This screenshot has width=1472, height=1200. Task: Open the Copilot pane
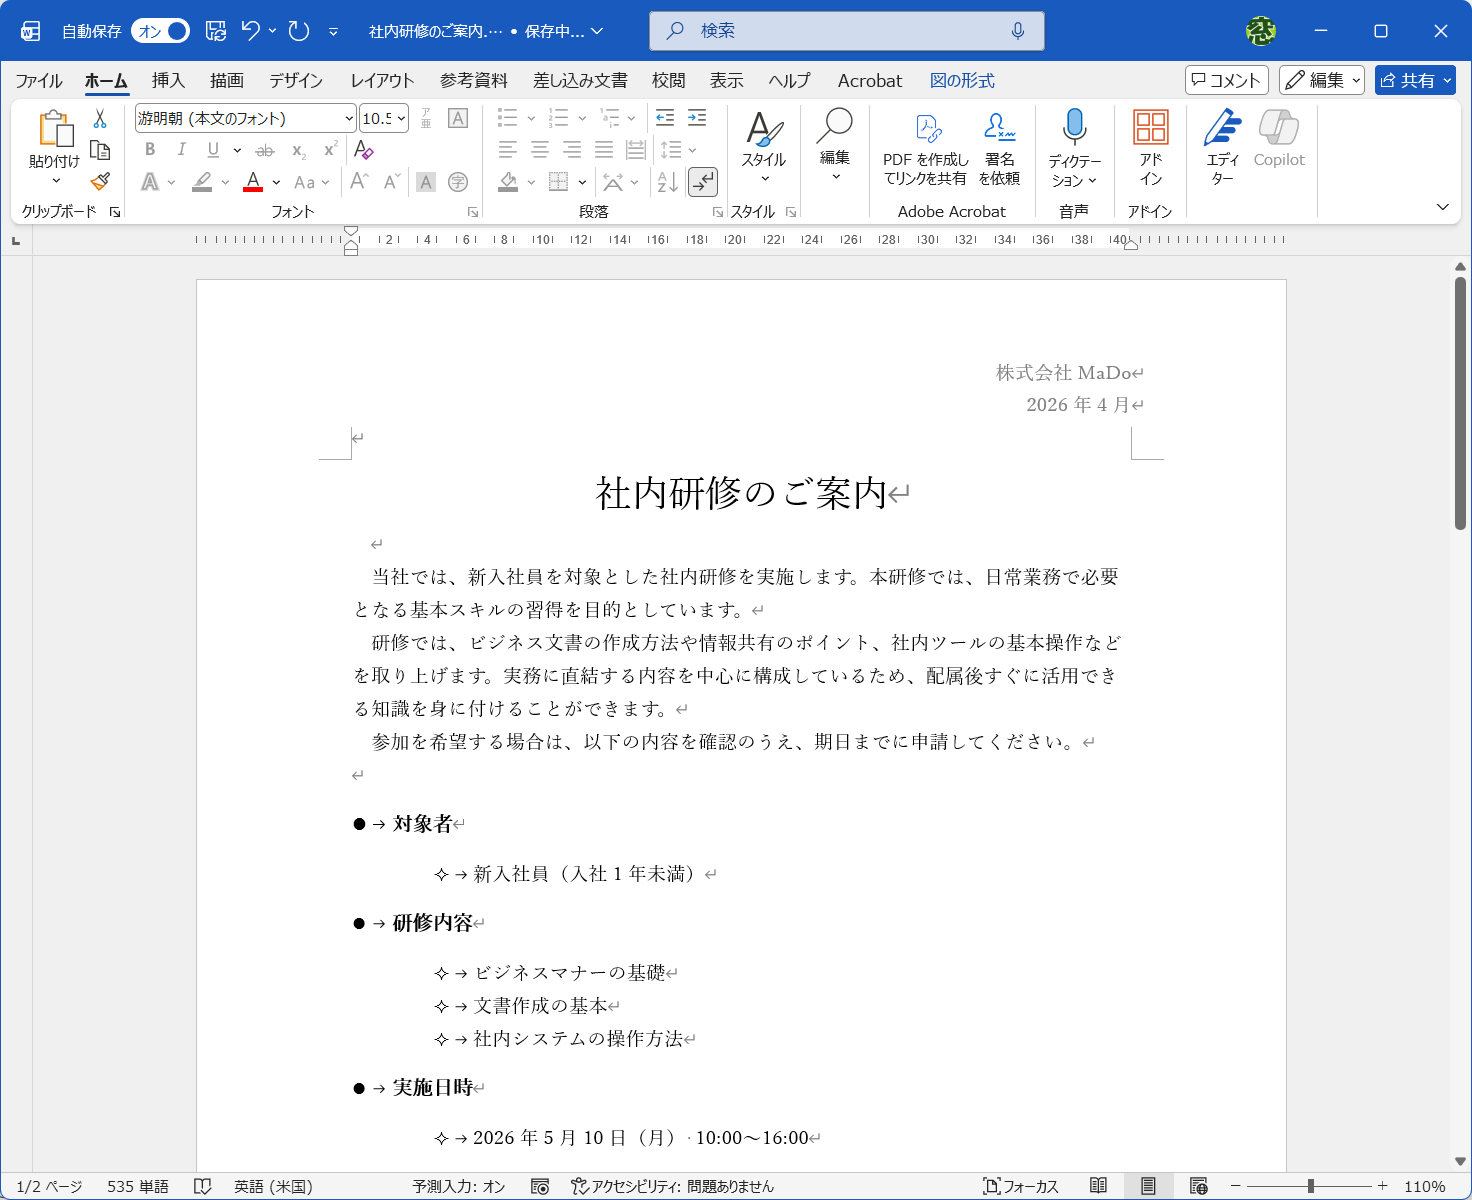[x=1279, y=143]
